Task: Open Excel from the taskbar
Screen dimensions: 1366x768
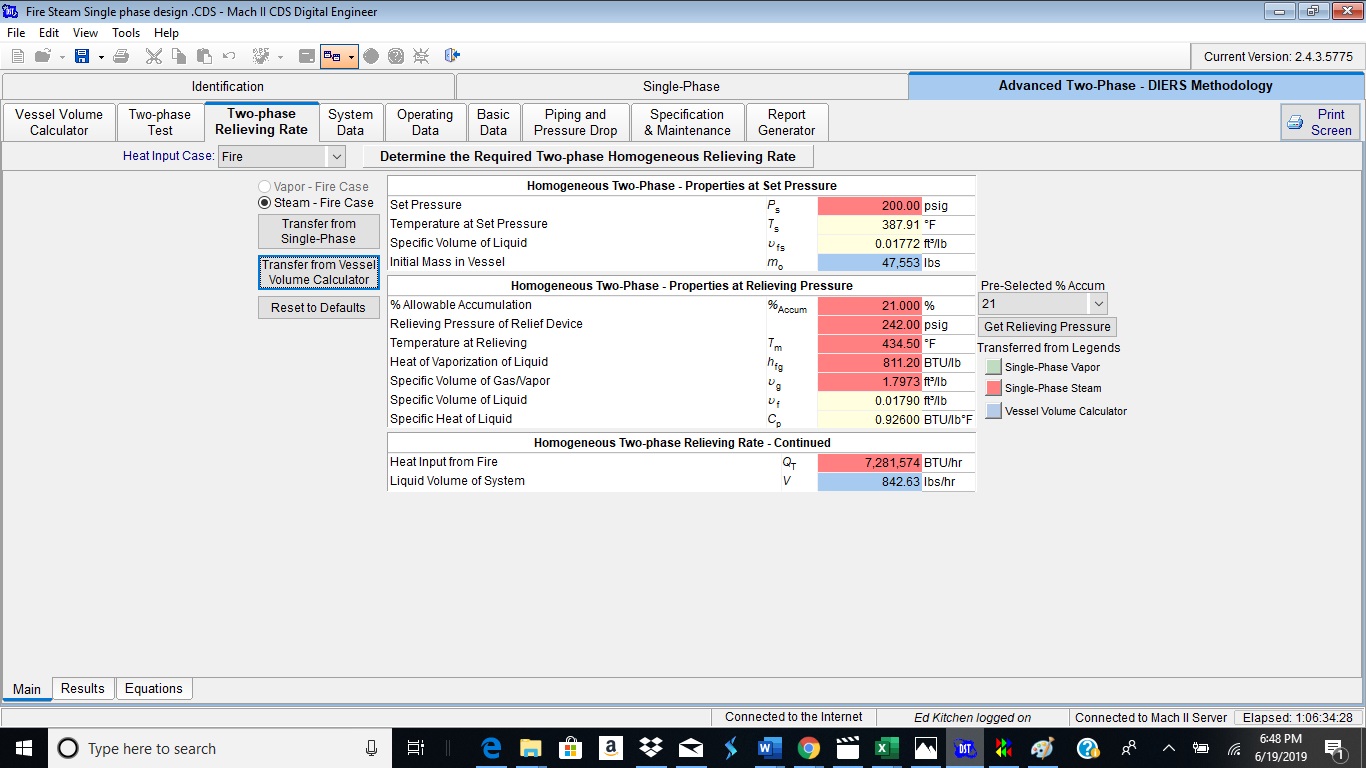Action: [886, 748]
